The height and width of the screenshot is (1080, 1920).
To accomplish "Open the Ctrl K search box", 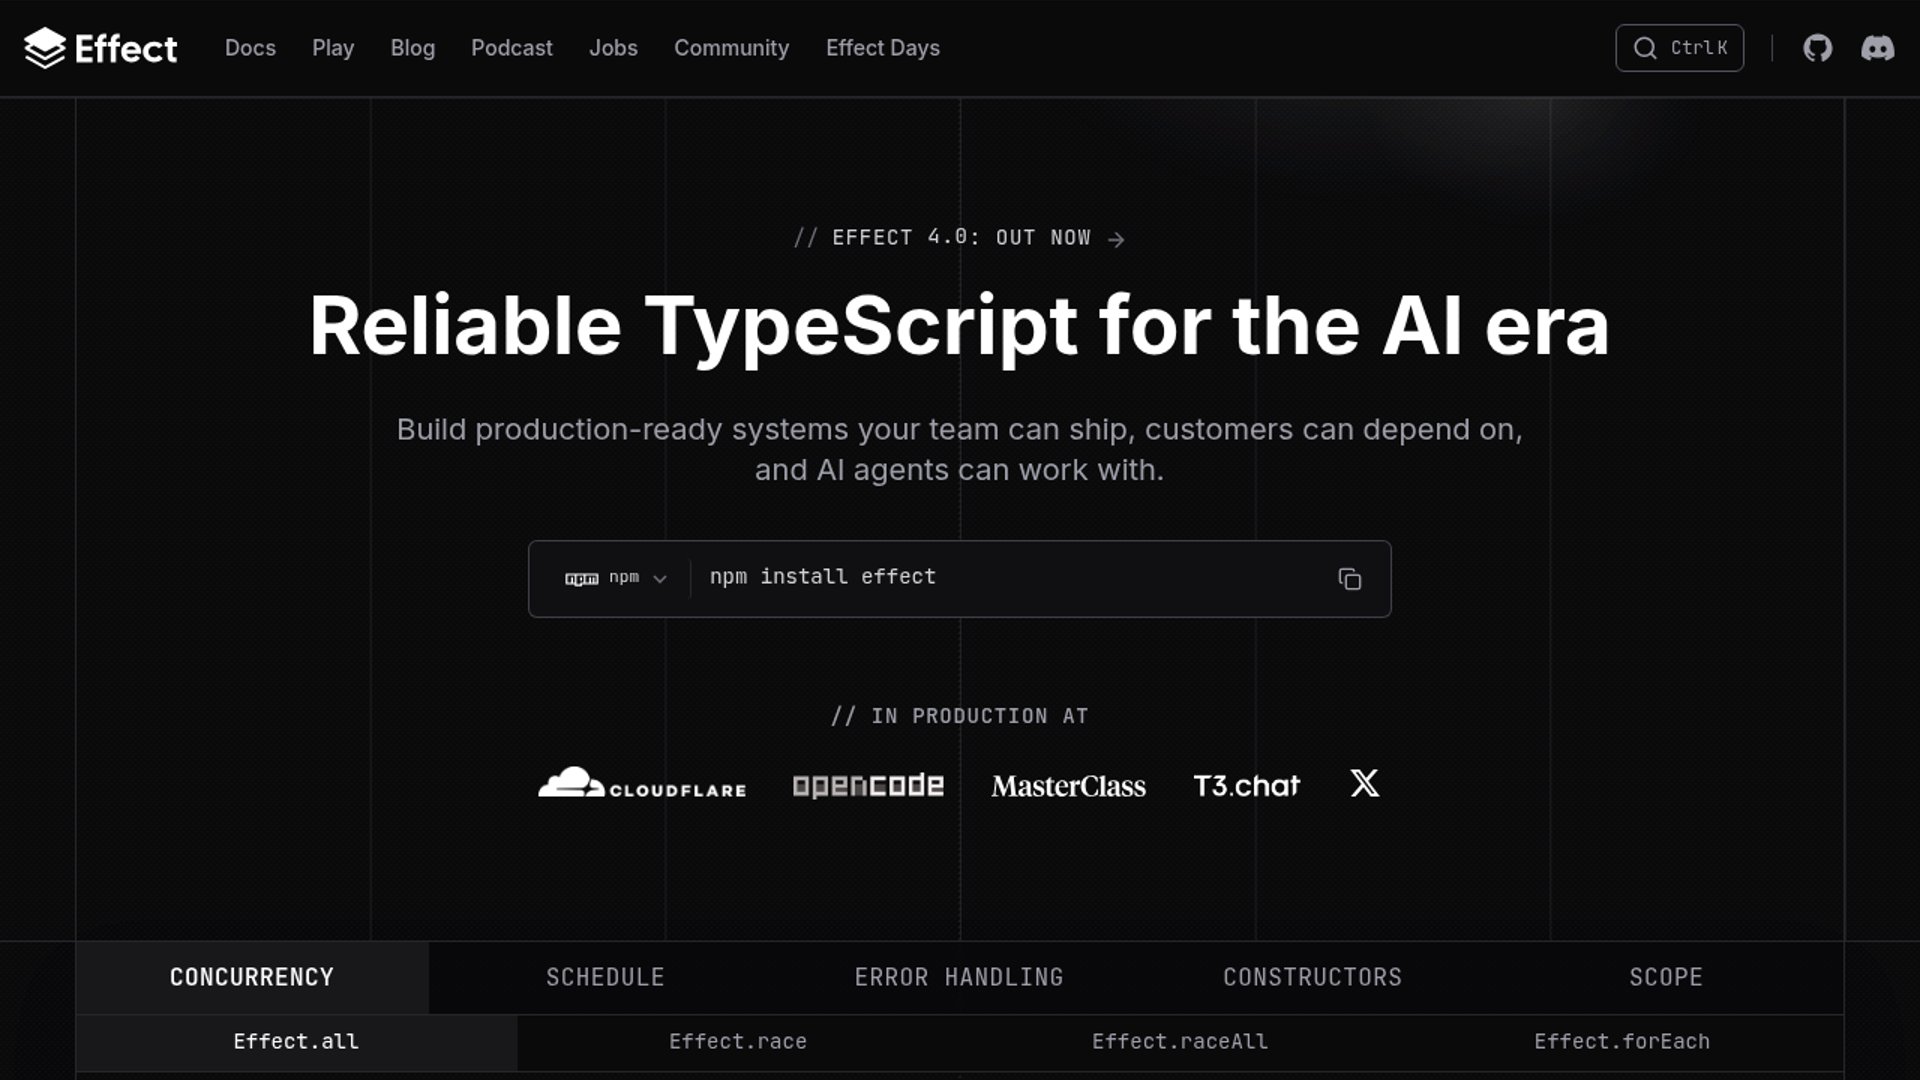I will click(1679, 48).
